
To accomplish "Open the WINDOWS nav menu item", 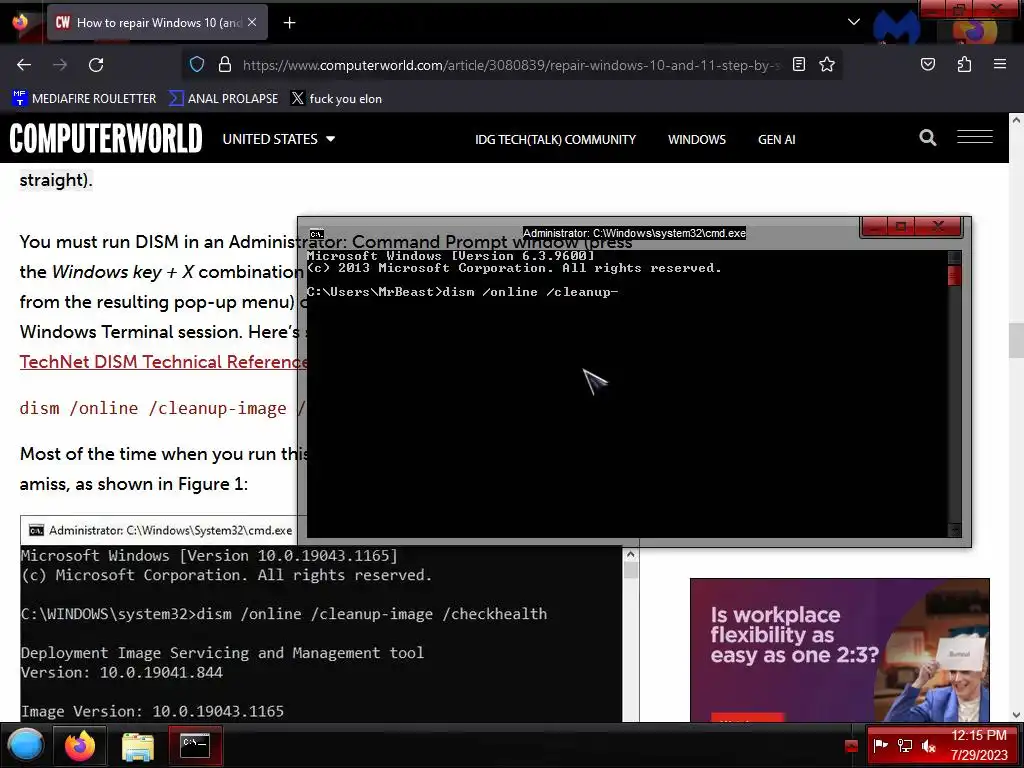I will [x=697, y=140].
